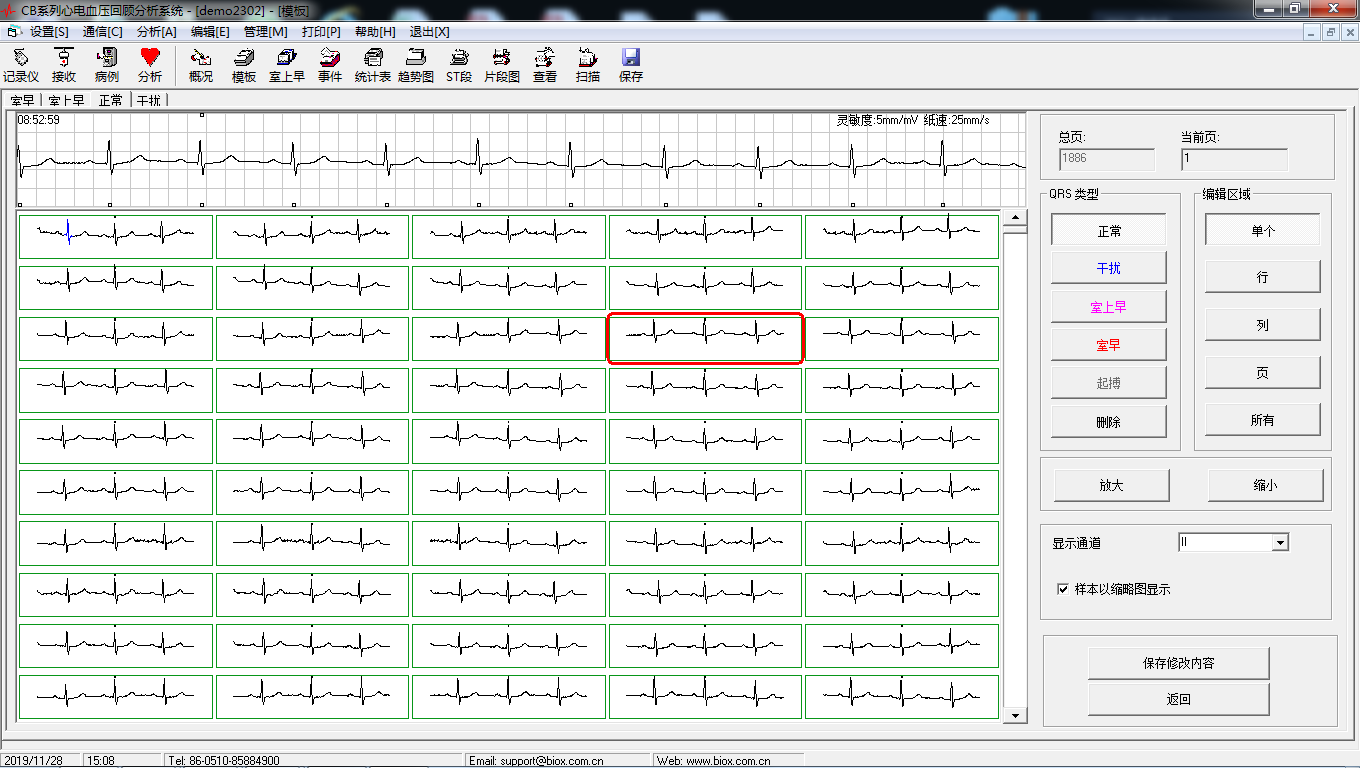Open the 概况 overview toolbar icon

[x=201, y=64]
